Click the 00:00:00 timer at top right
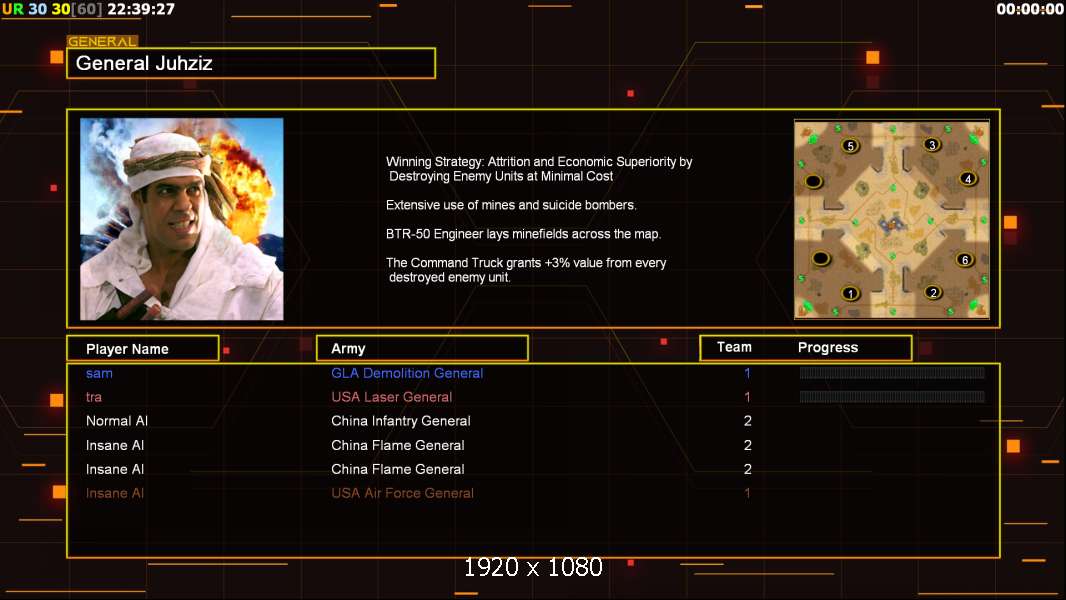1066x600 pixels. pos(1029,9)
